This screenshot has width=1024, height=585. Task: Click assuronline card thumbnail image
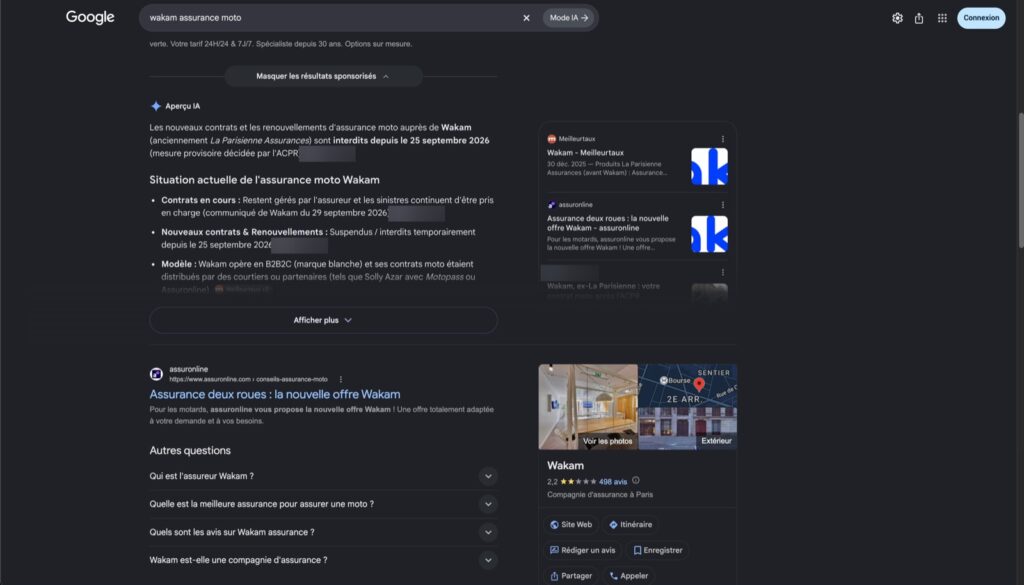(x=709, y=234)
